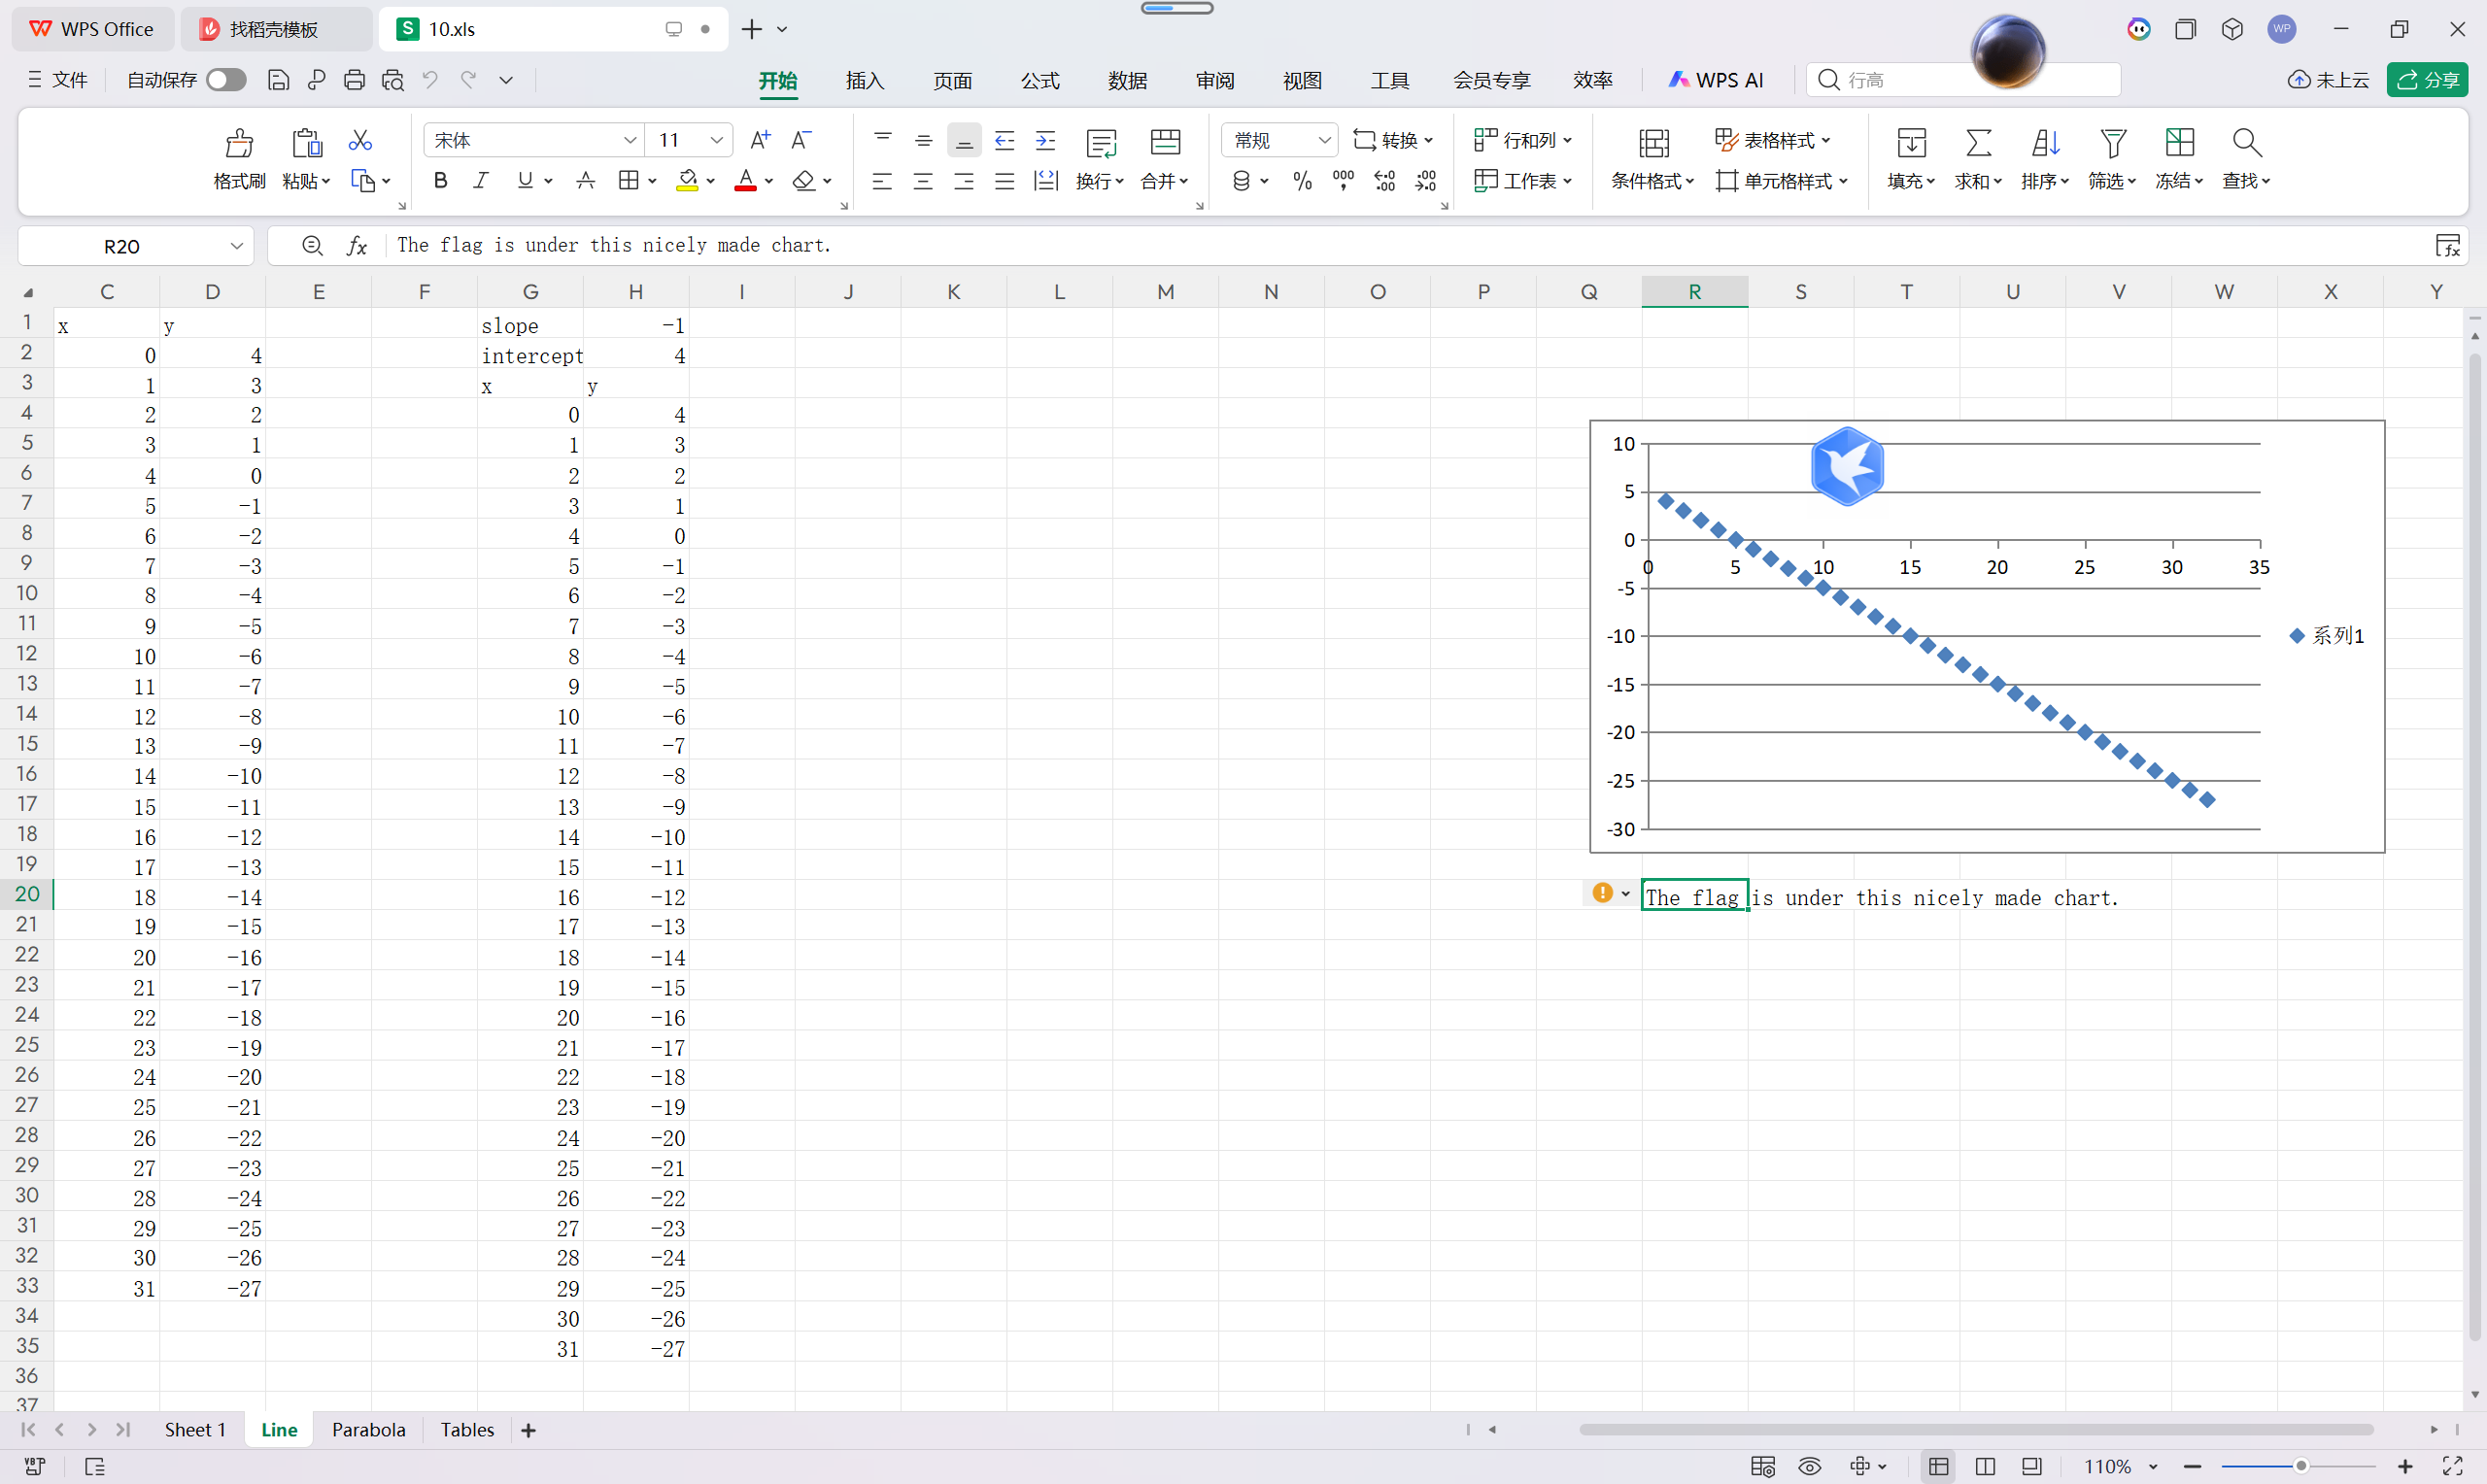This screenshot has width=2487, height=1484.
Task: Click the Find magnifier icon
Action: point(2246,143)
